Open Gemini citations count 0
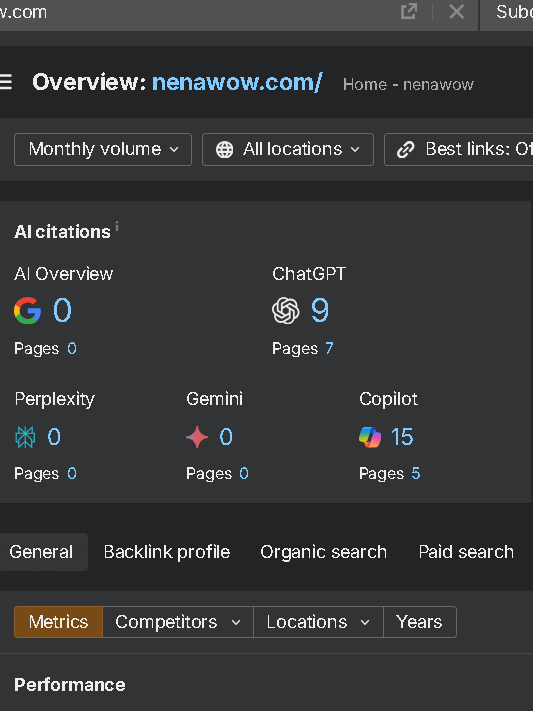Screen dimensions: 533x711 click(226, 437)
